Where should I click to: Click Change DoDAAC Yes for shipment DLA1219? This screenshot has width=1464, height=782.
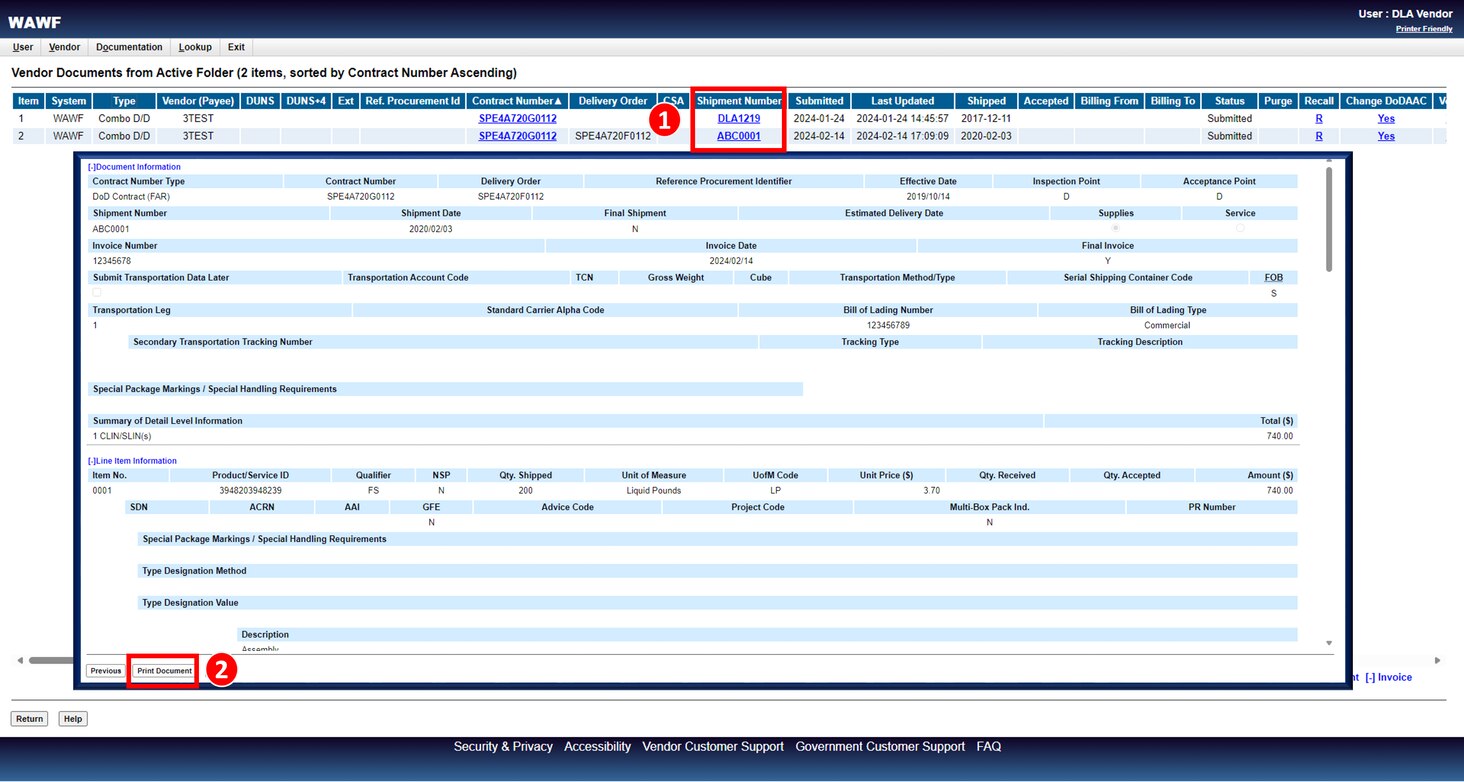coord(1386,118)
